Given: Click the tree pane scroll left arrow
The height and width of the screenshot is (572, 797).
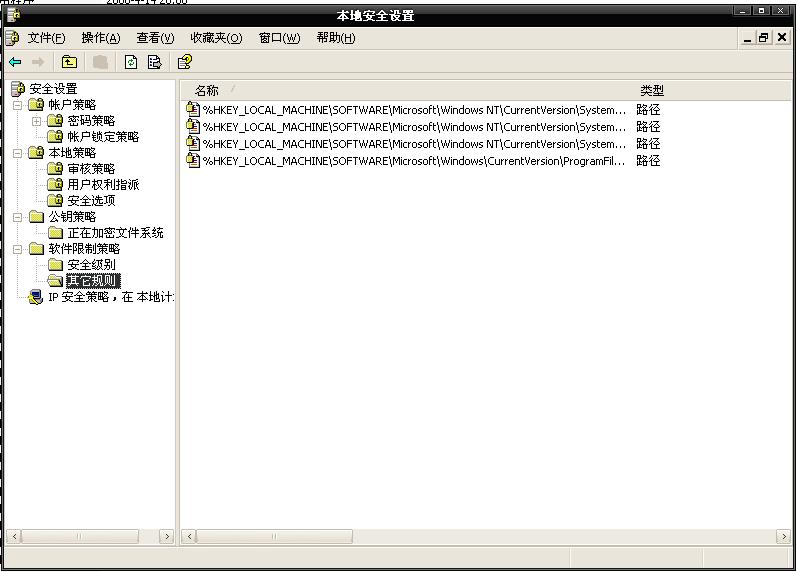Looking at the screenshot, I should coord(14,536).
